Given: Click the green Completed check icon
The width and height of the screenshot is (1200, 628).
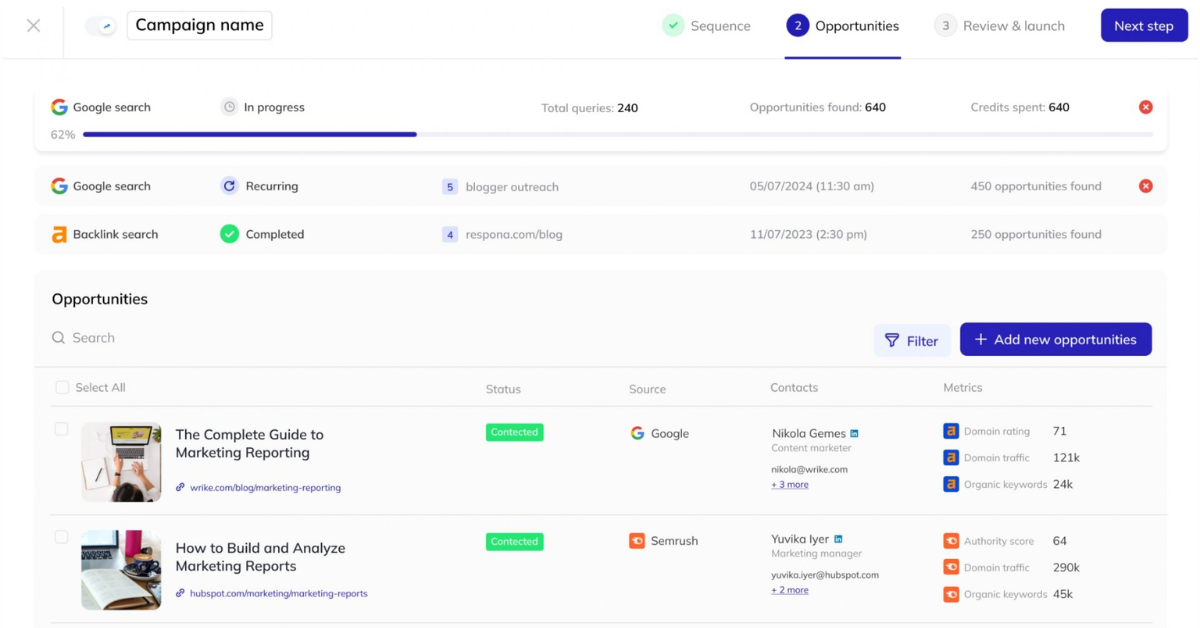Looking at the screenshot, I should [x=229, y=234].
